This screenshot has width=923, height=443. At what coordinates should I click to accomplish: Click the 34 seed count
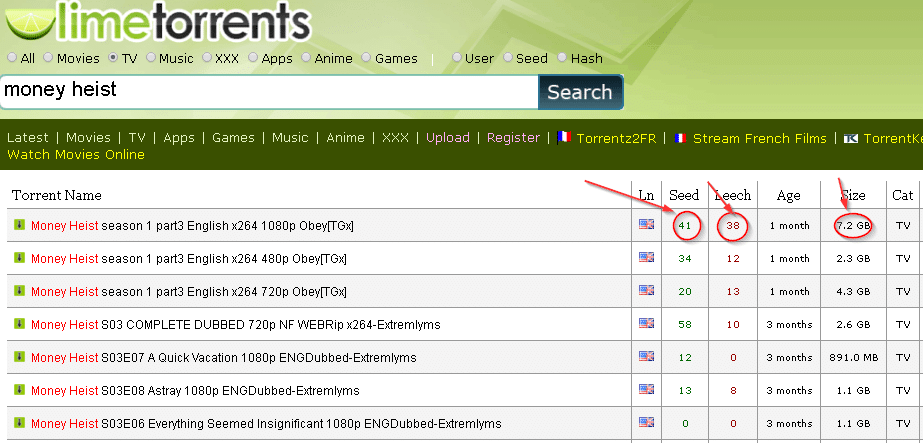coord(685,259)
